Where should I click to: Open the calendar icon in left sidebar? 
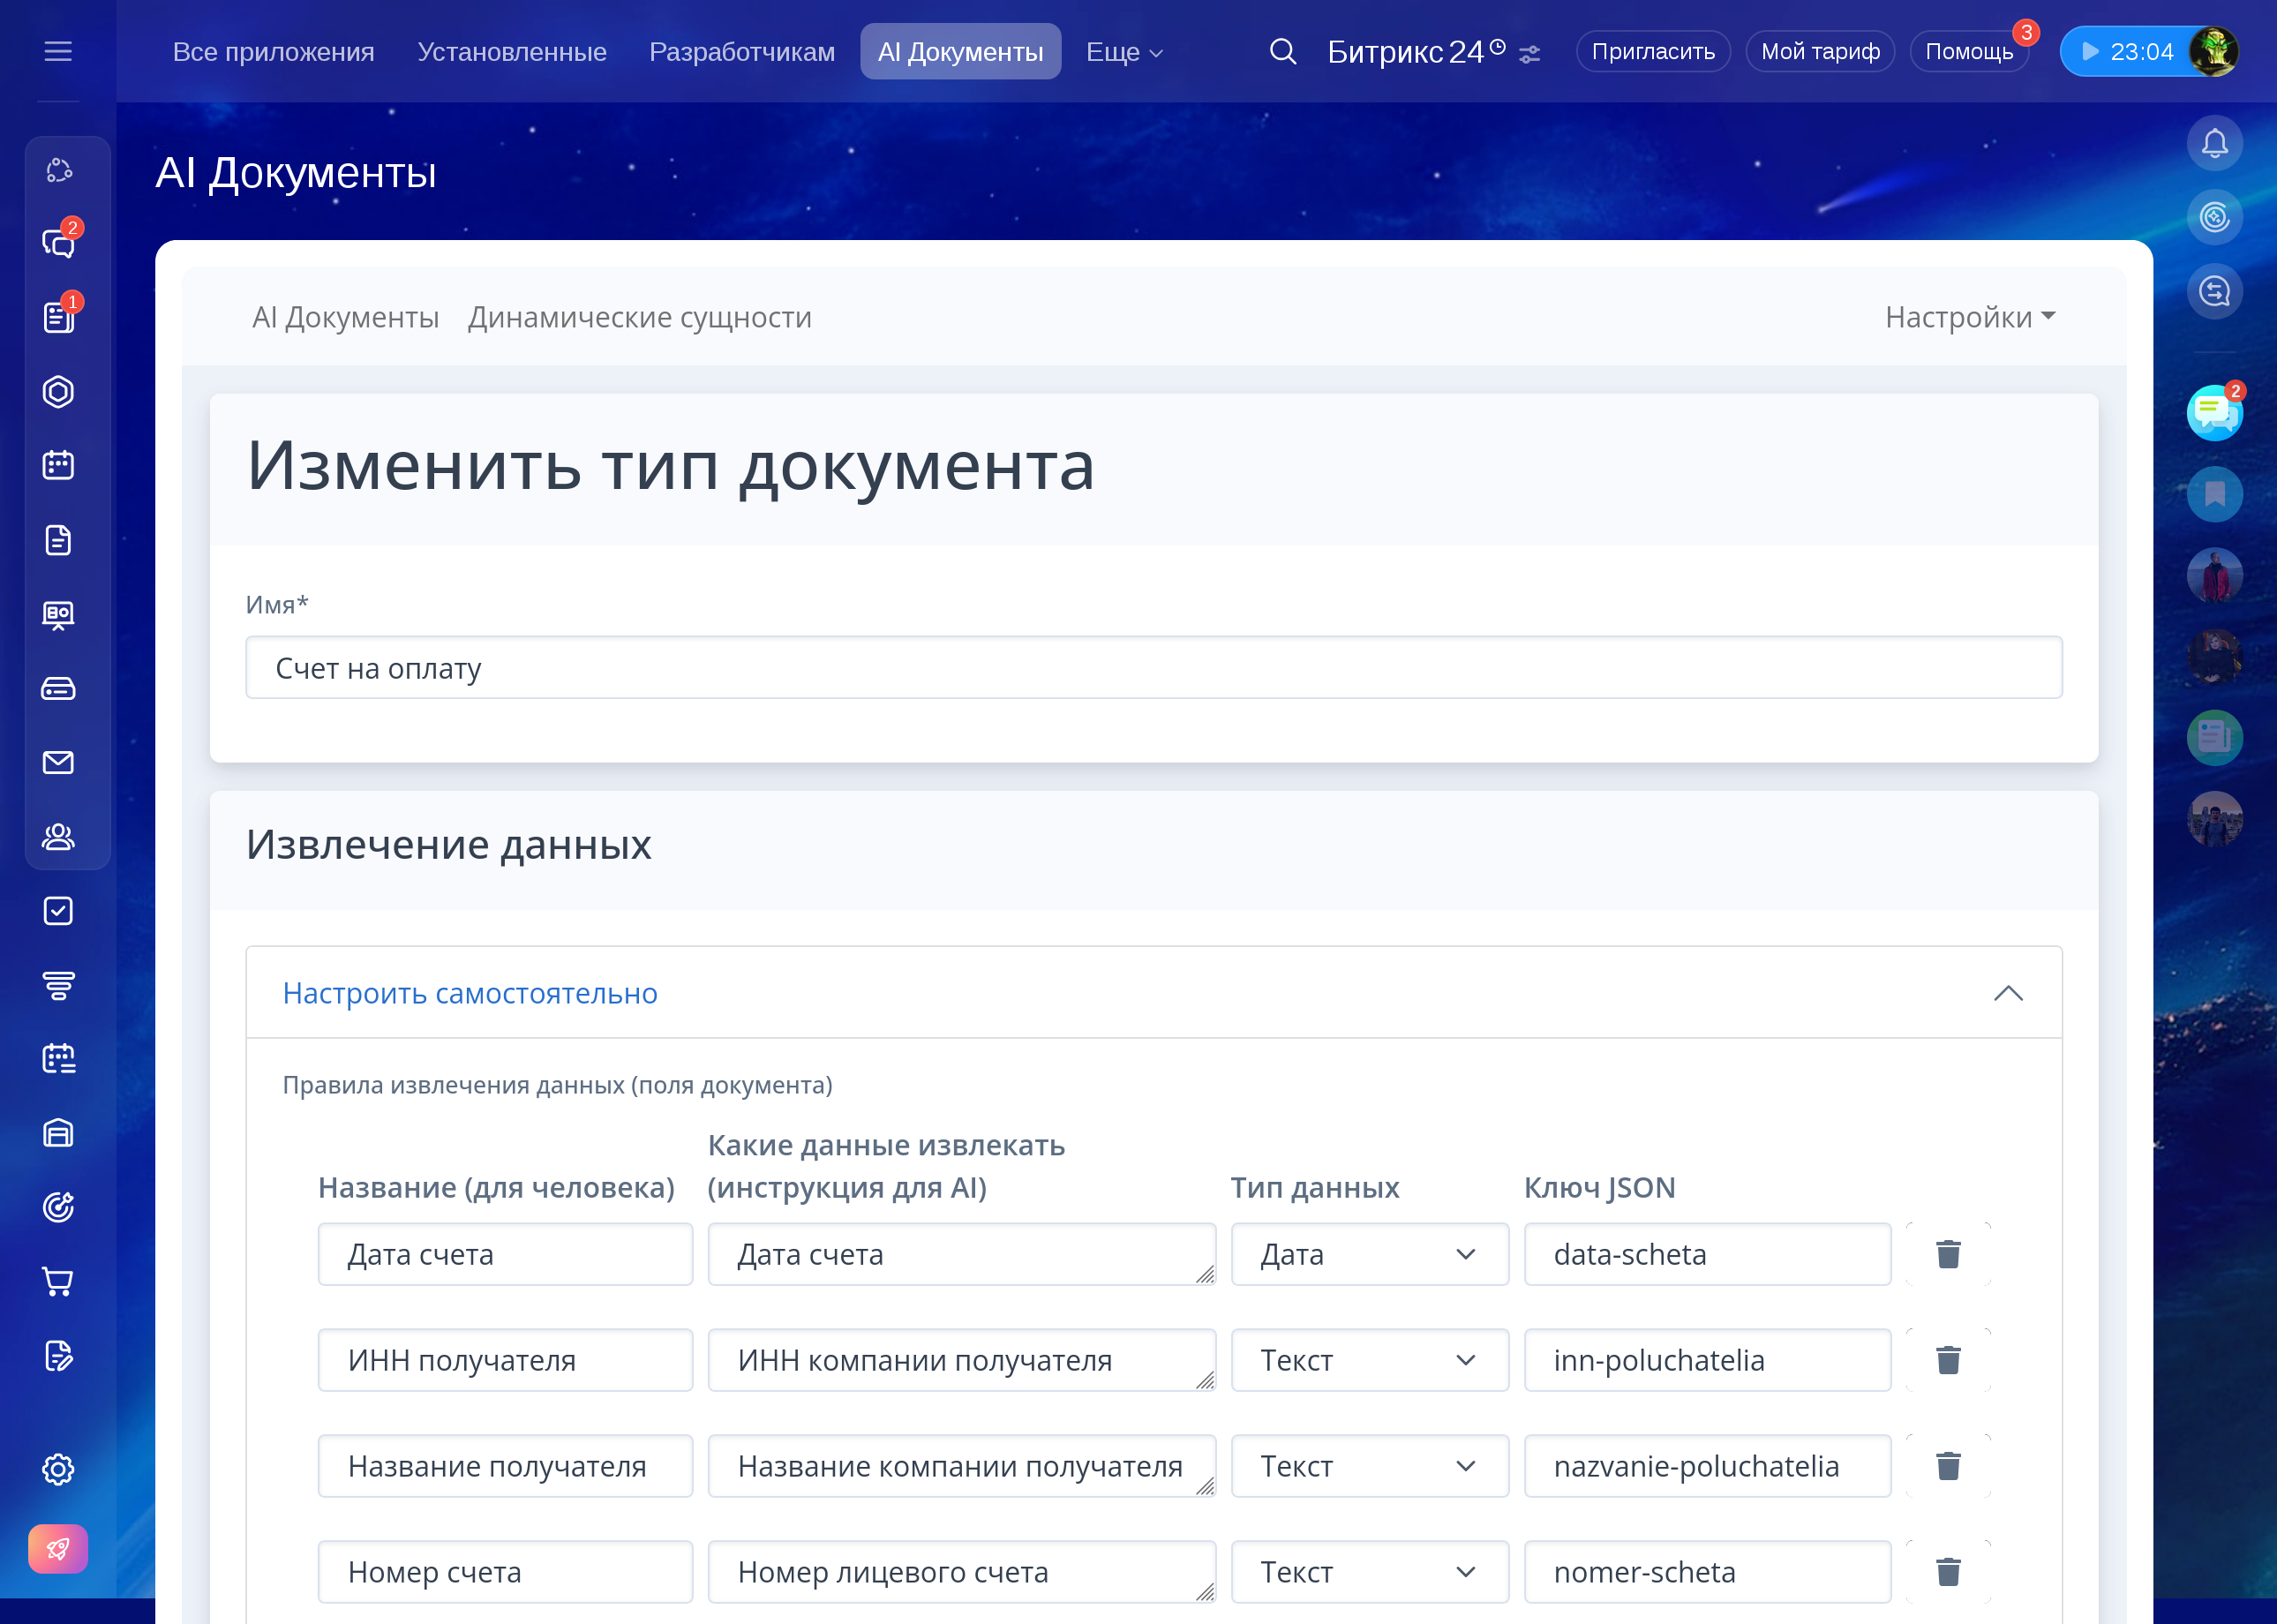(x=58, y=465)
